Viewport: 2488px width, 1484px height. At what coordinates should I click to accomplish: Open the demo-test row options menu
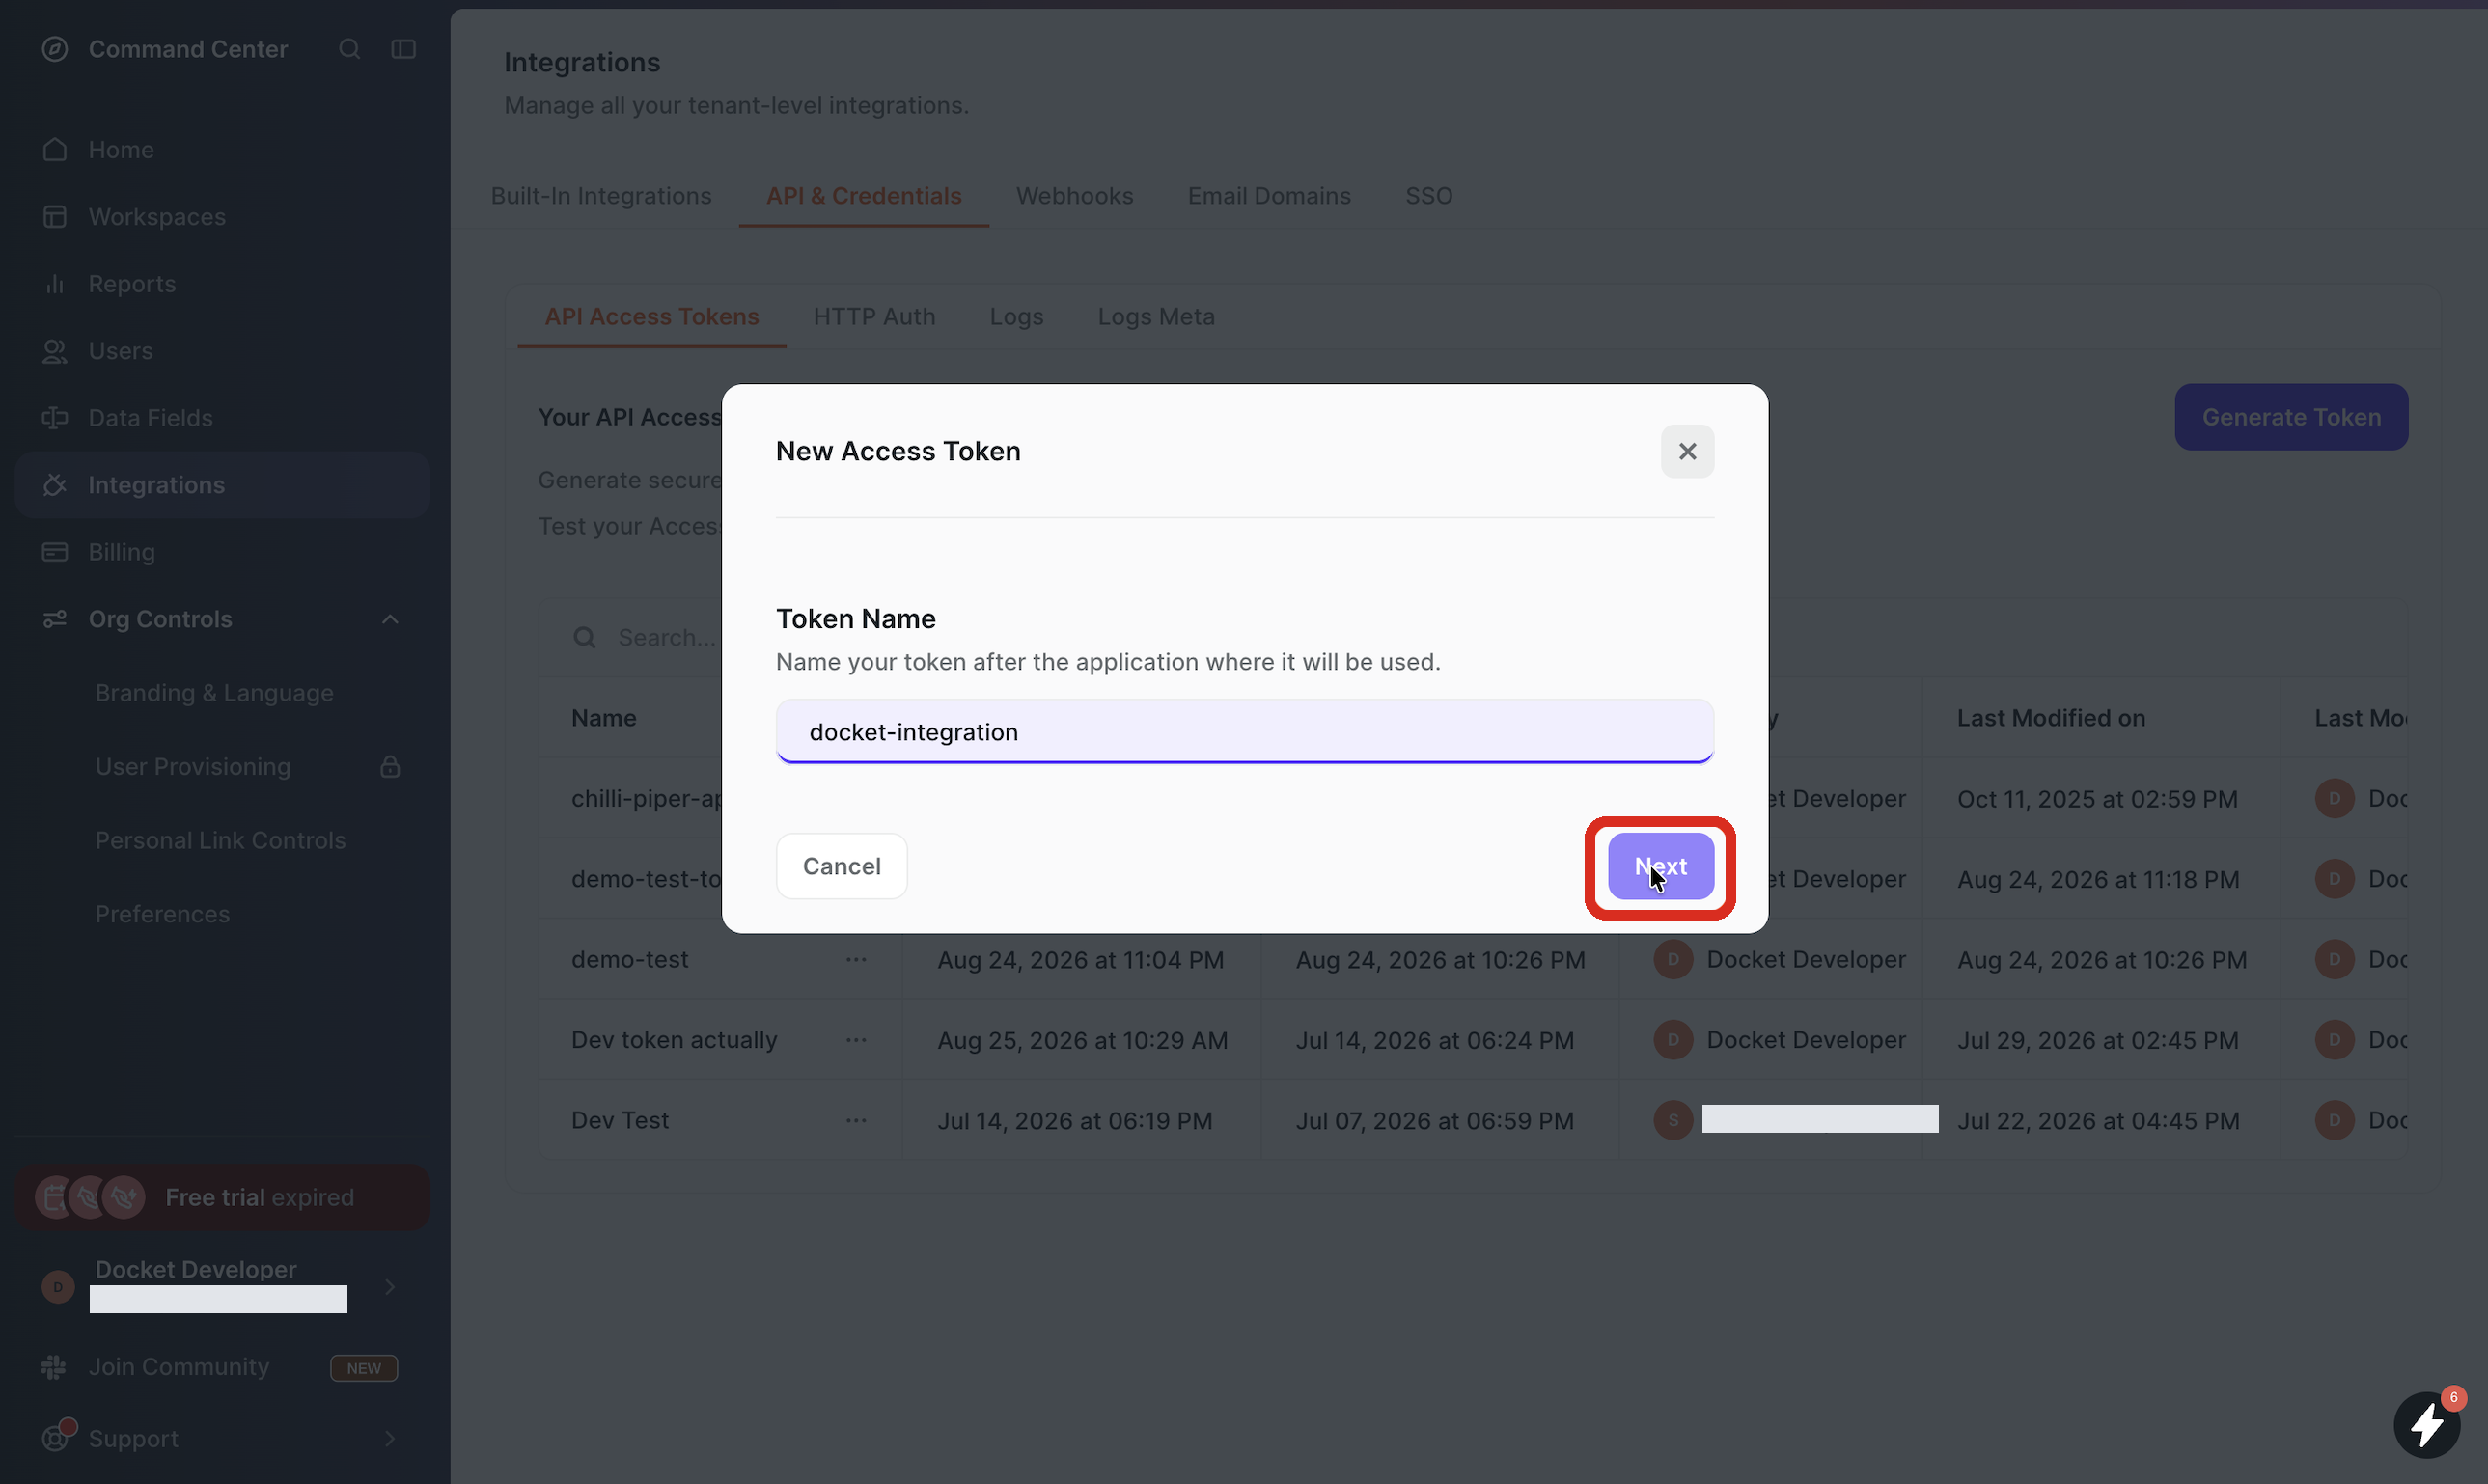[856, 960]
